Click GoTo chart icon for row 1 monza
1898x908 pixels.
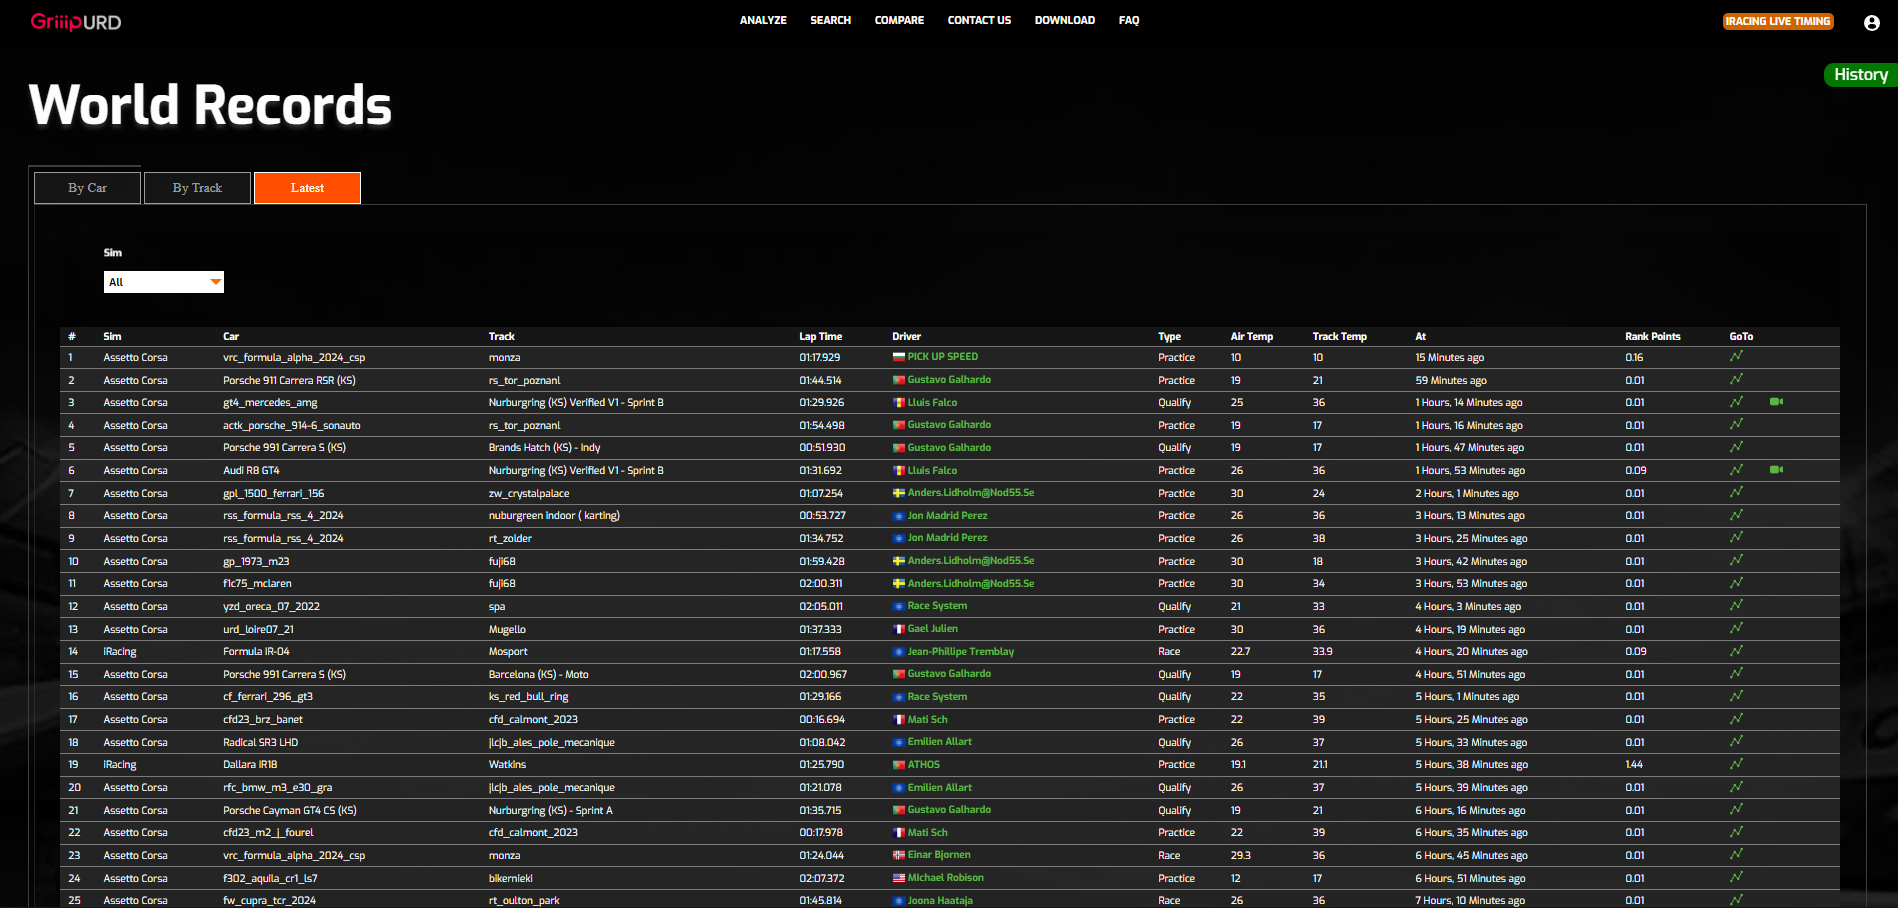1736,356
